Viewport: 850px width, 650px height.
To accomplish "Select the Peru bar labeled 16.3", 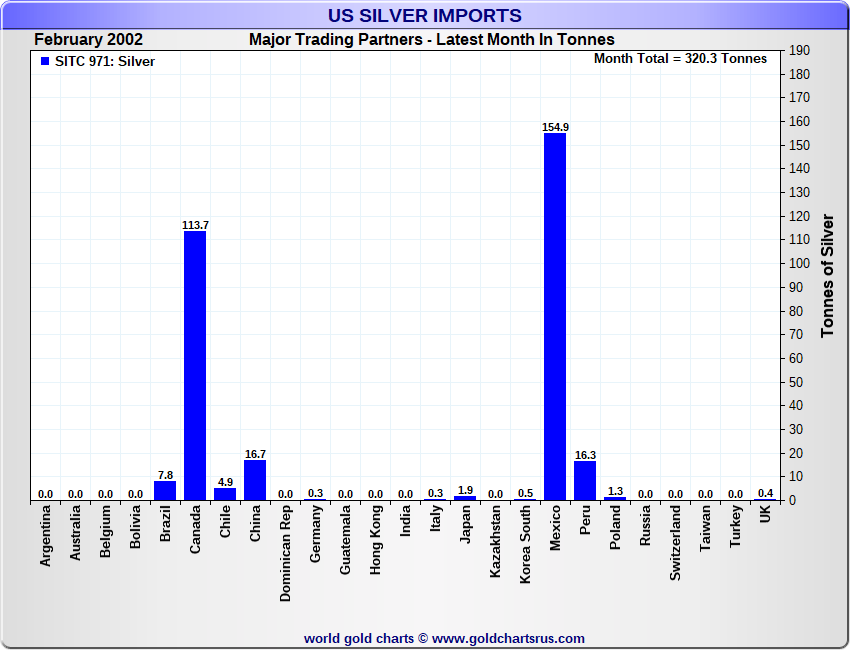I will (x=585, y=481).
